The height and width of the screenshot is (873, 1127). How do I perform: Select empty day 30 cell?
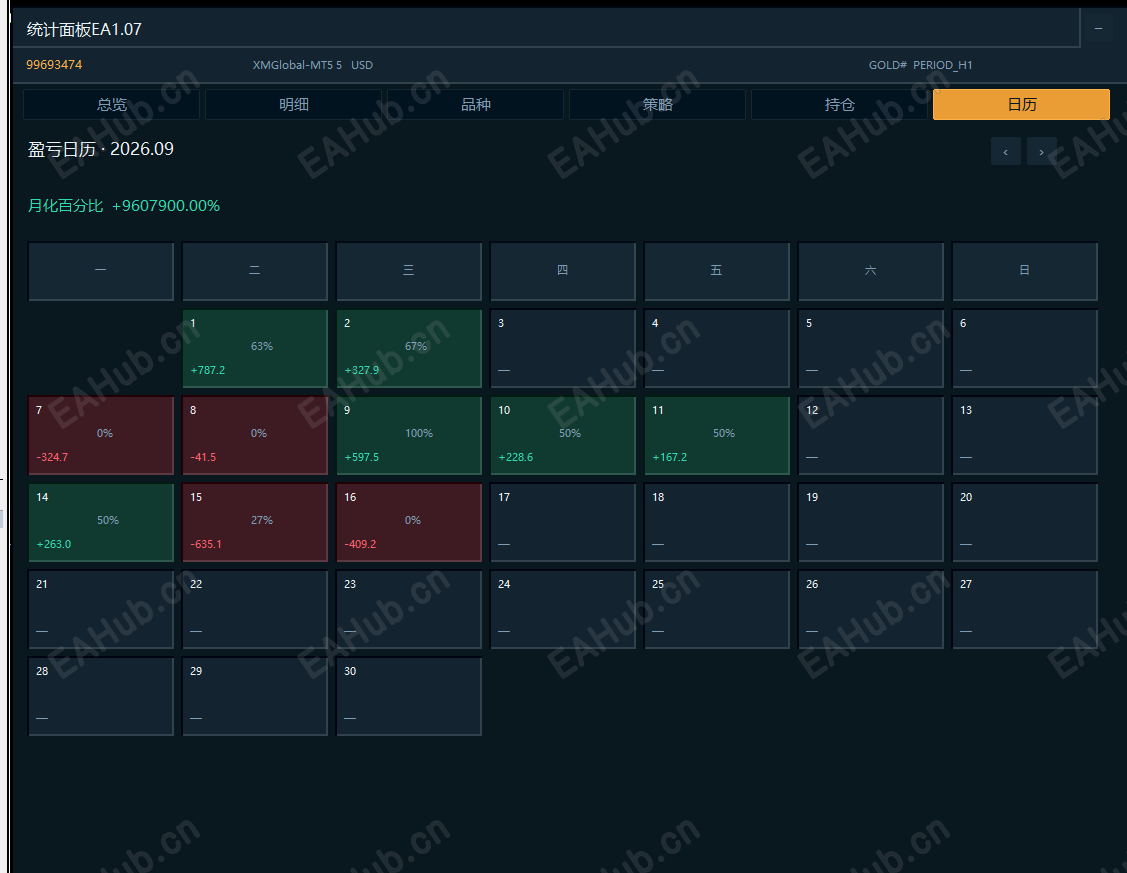coord(409,696)
